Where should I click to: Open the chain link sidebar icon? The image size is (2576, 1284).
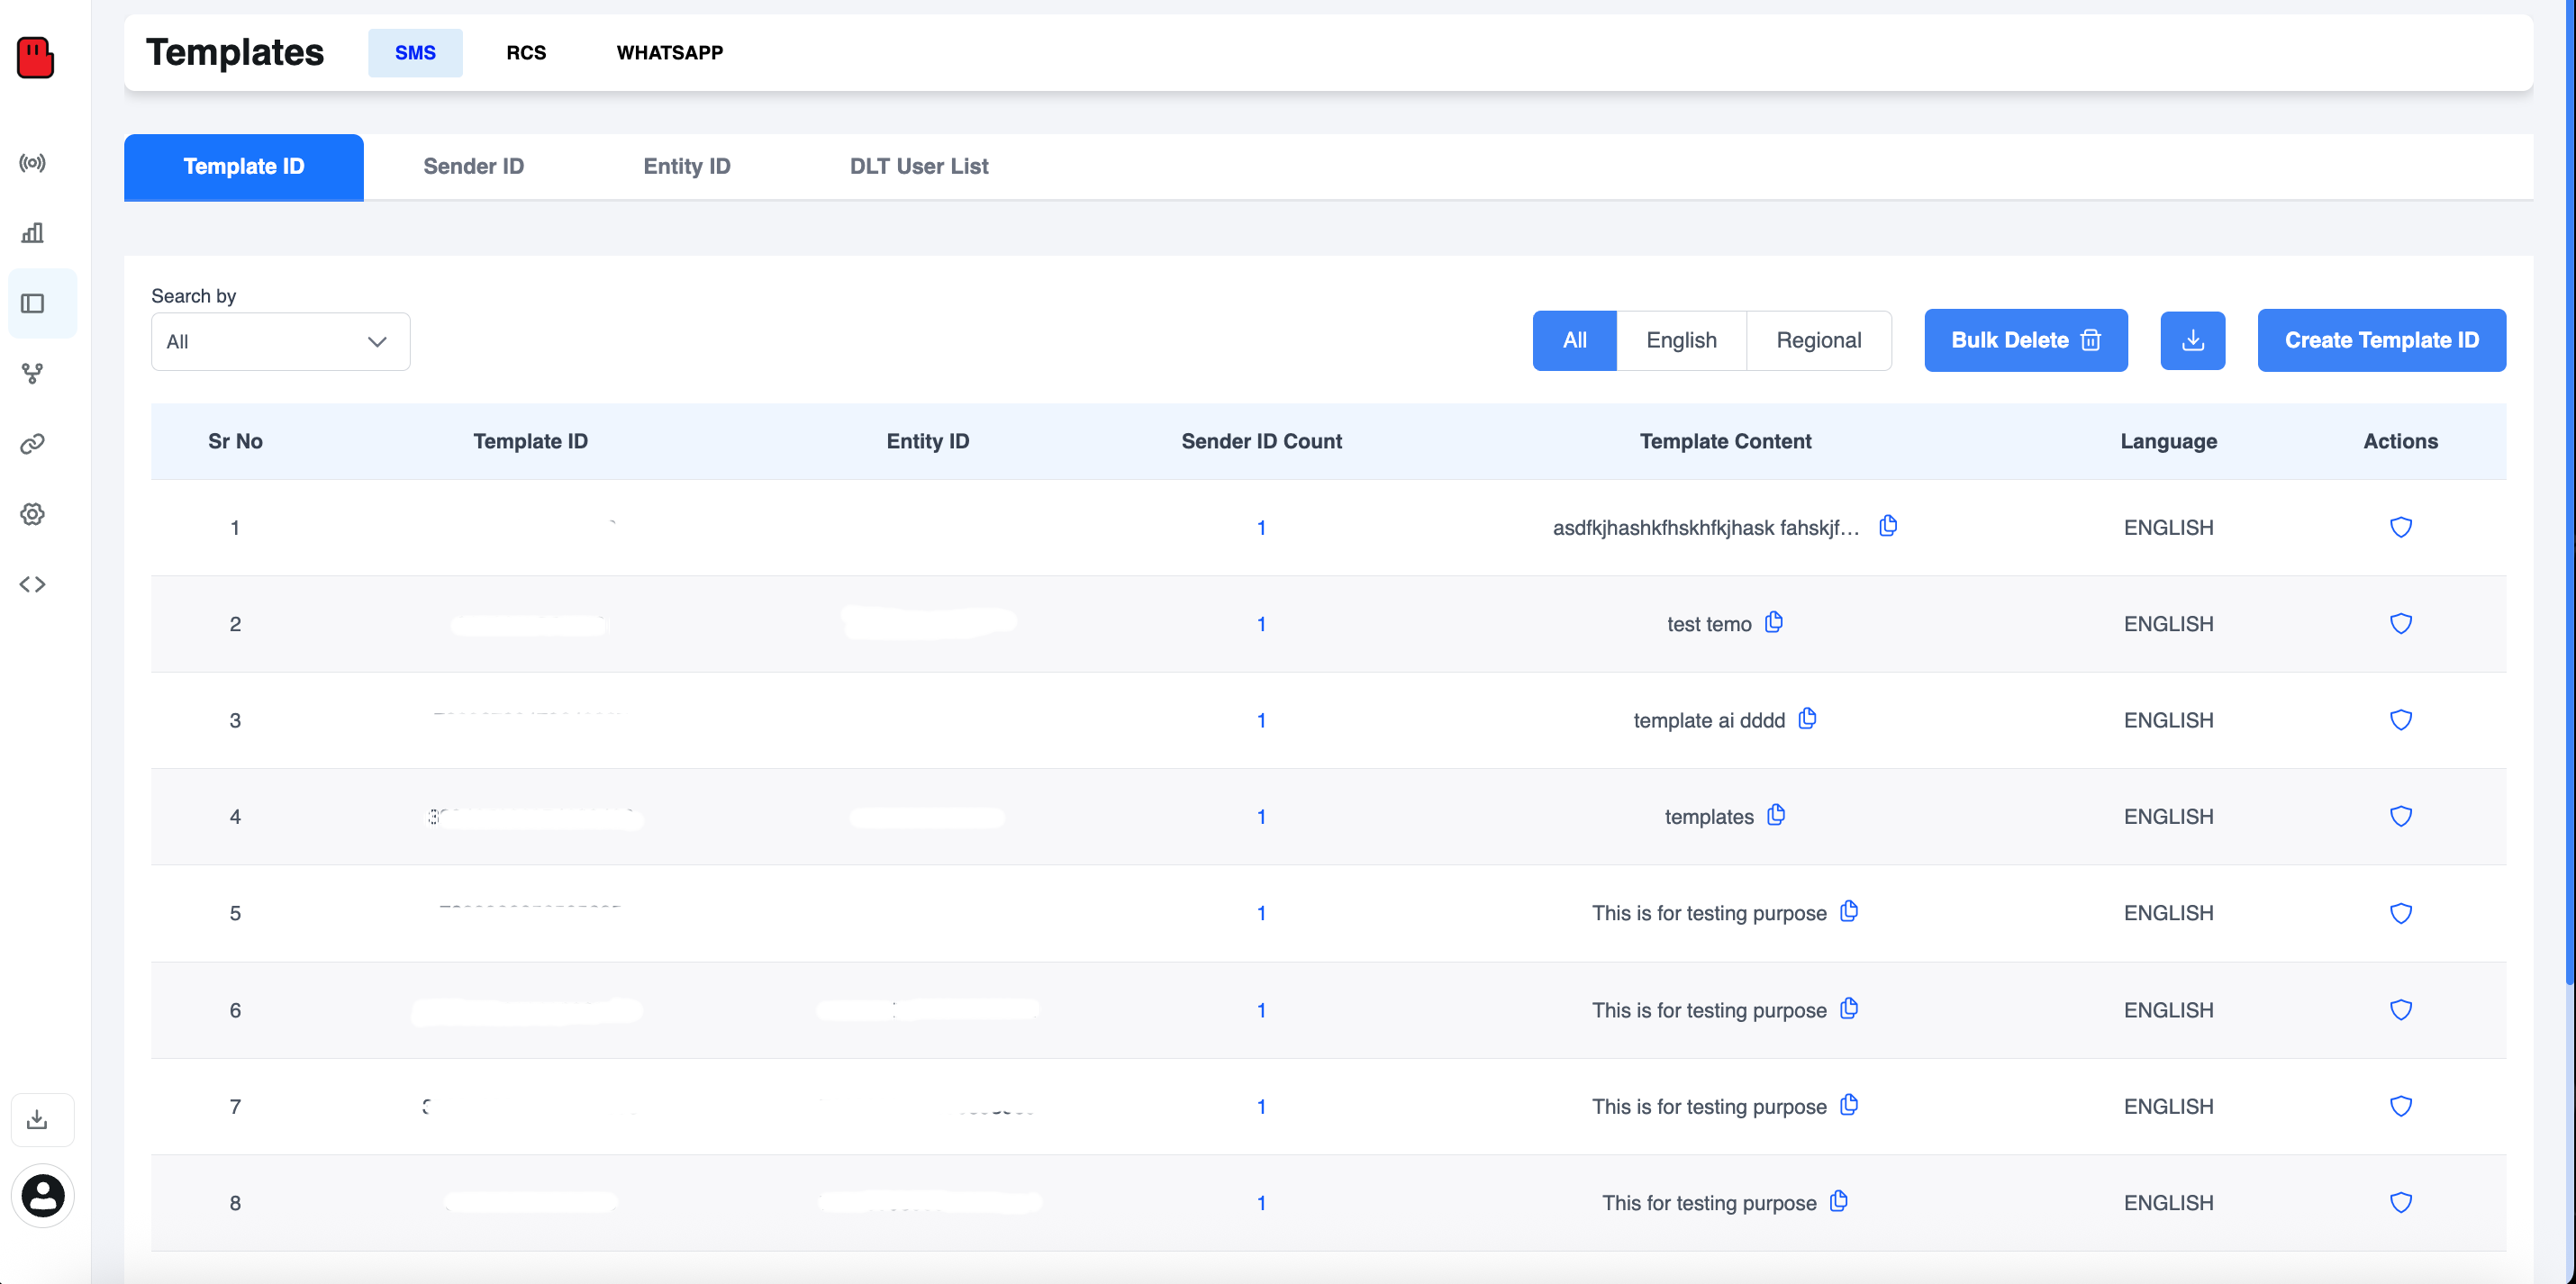pos(33,444)
